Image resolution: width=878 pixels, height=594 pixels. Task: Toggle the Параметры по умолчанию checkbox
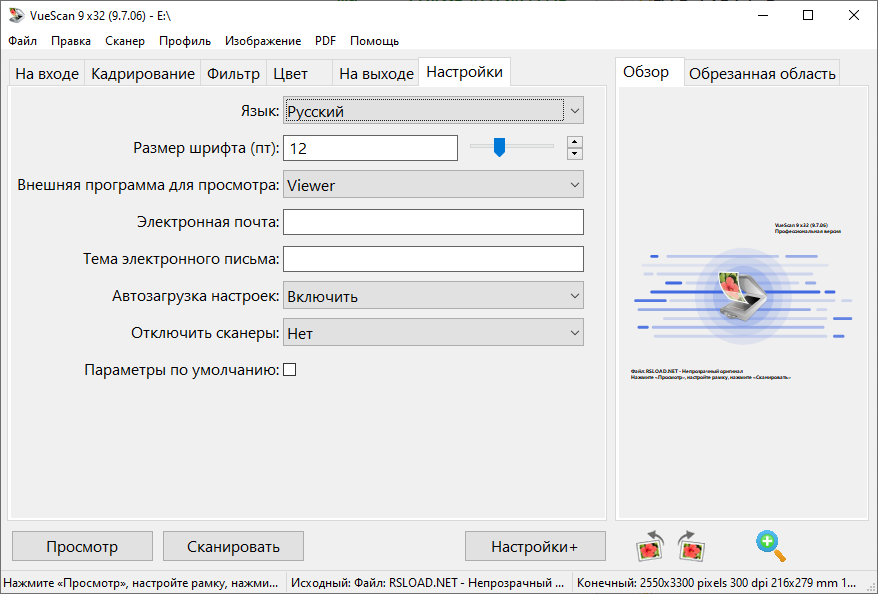[x=289, y=370]
